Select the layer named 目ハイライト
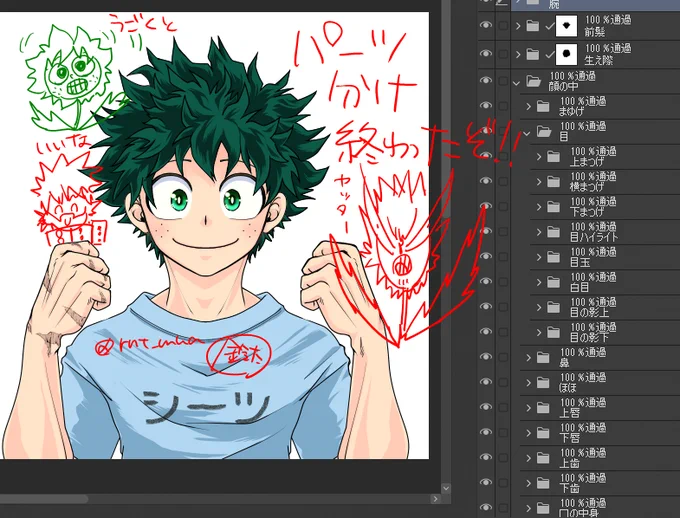 [594, 237]
